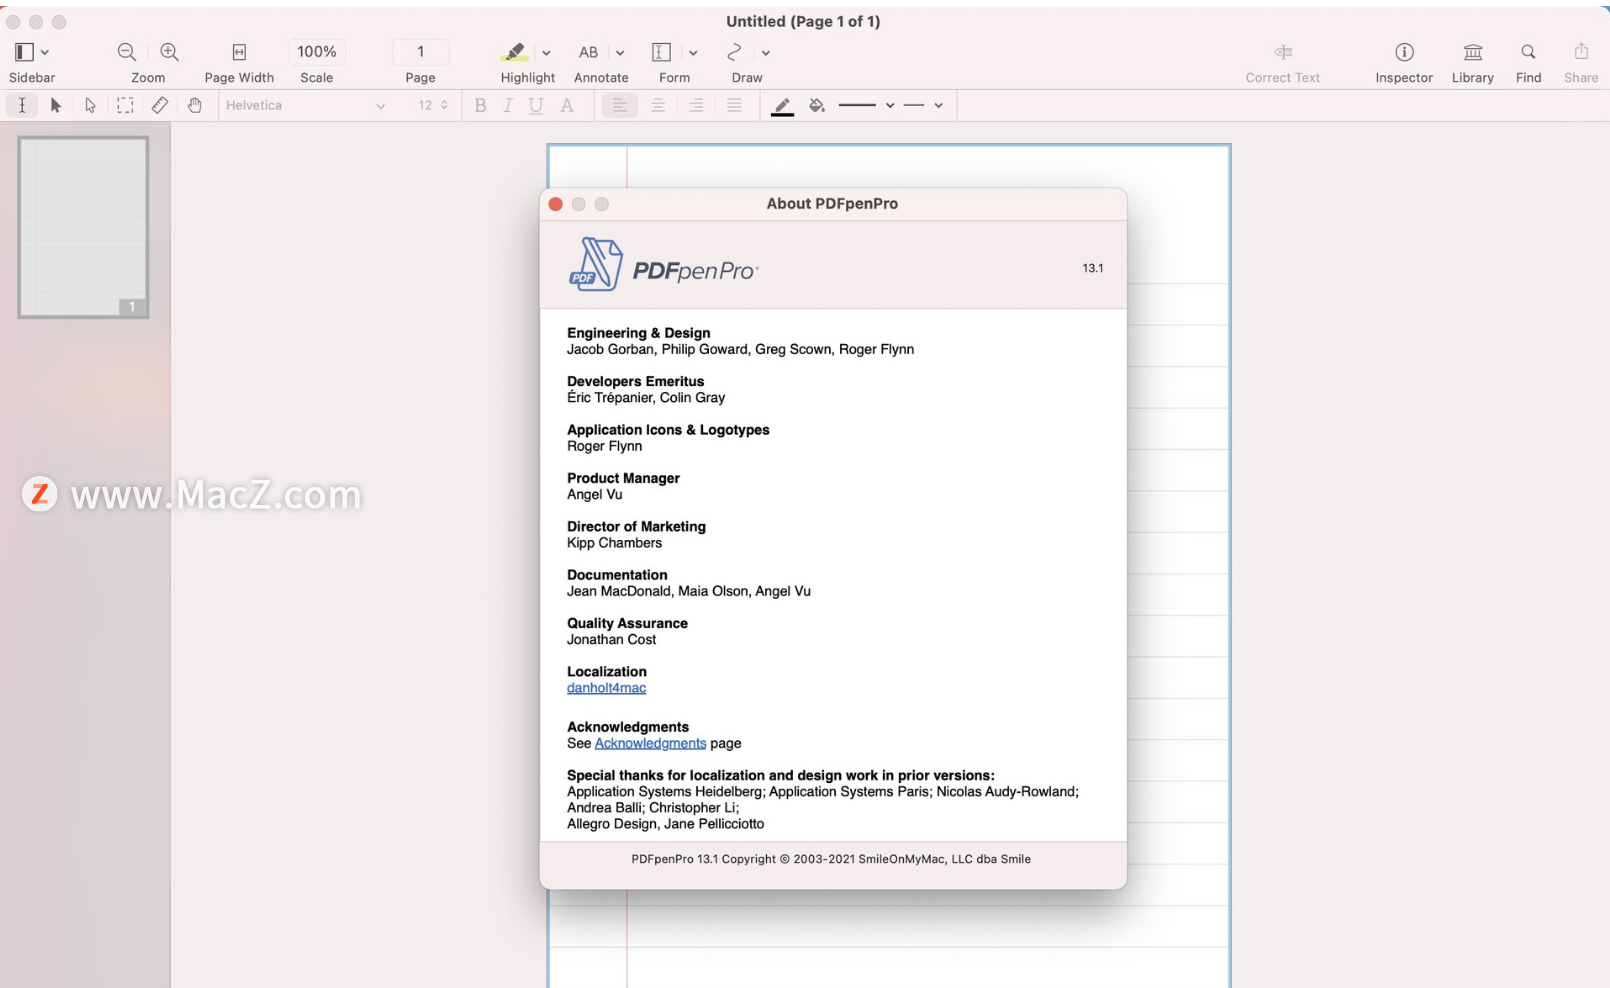The width and height of the screenshot is (1610, 988).
Task: Click the name Kipp Chambers
Action: pos(614,543)
